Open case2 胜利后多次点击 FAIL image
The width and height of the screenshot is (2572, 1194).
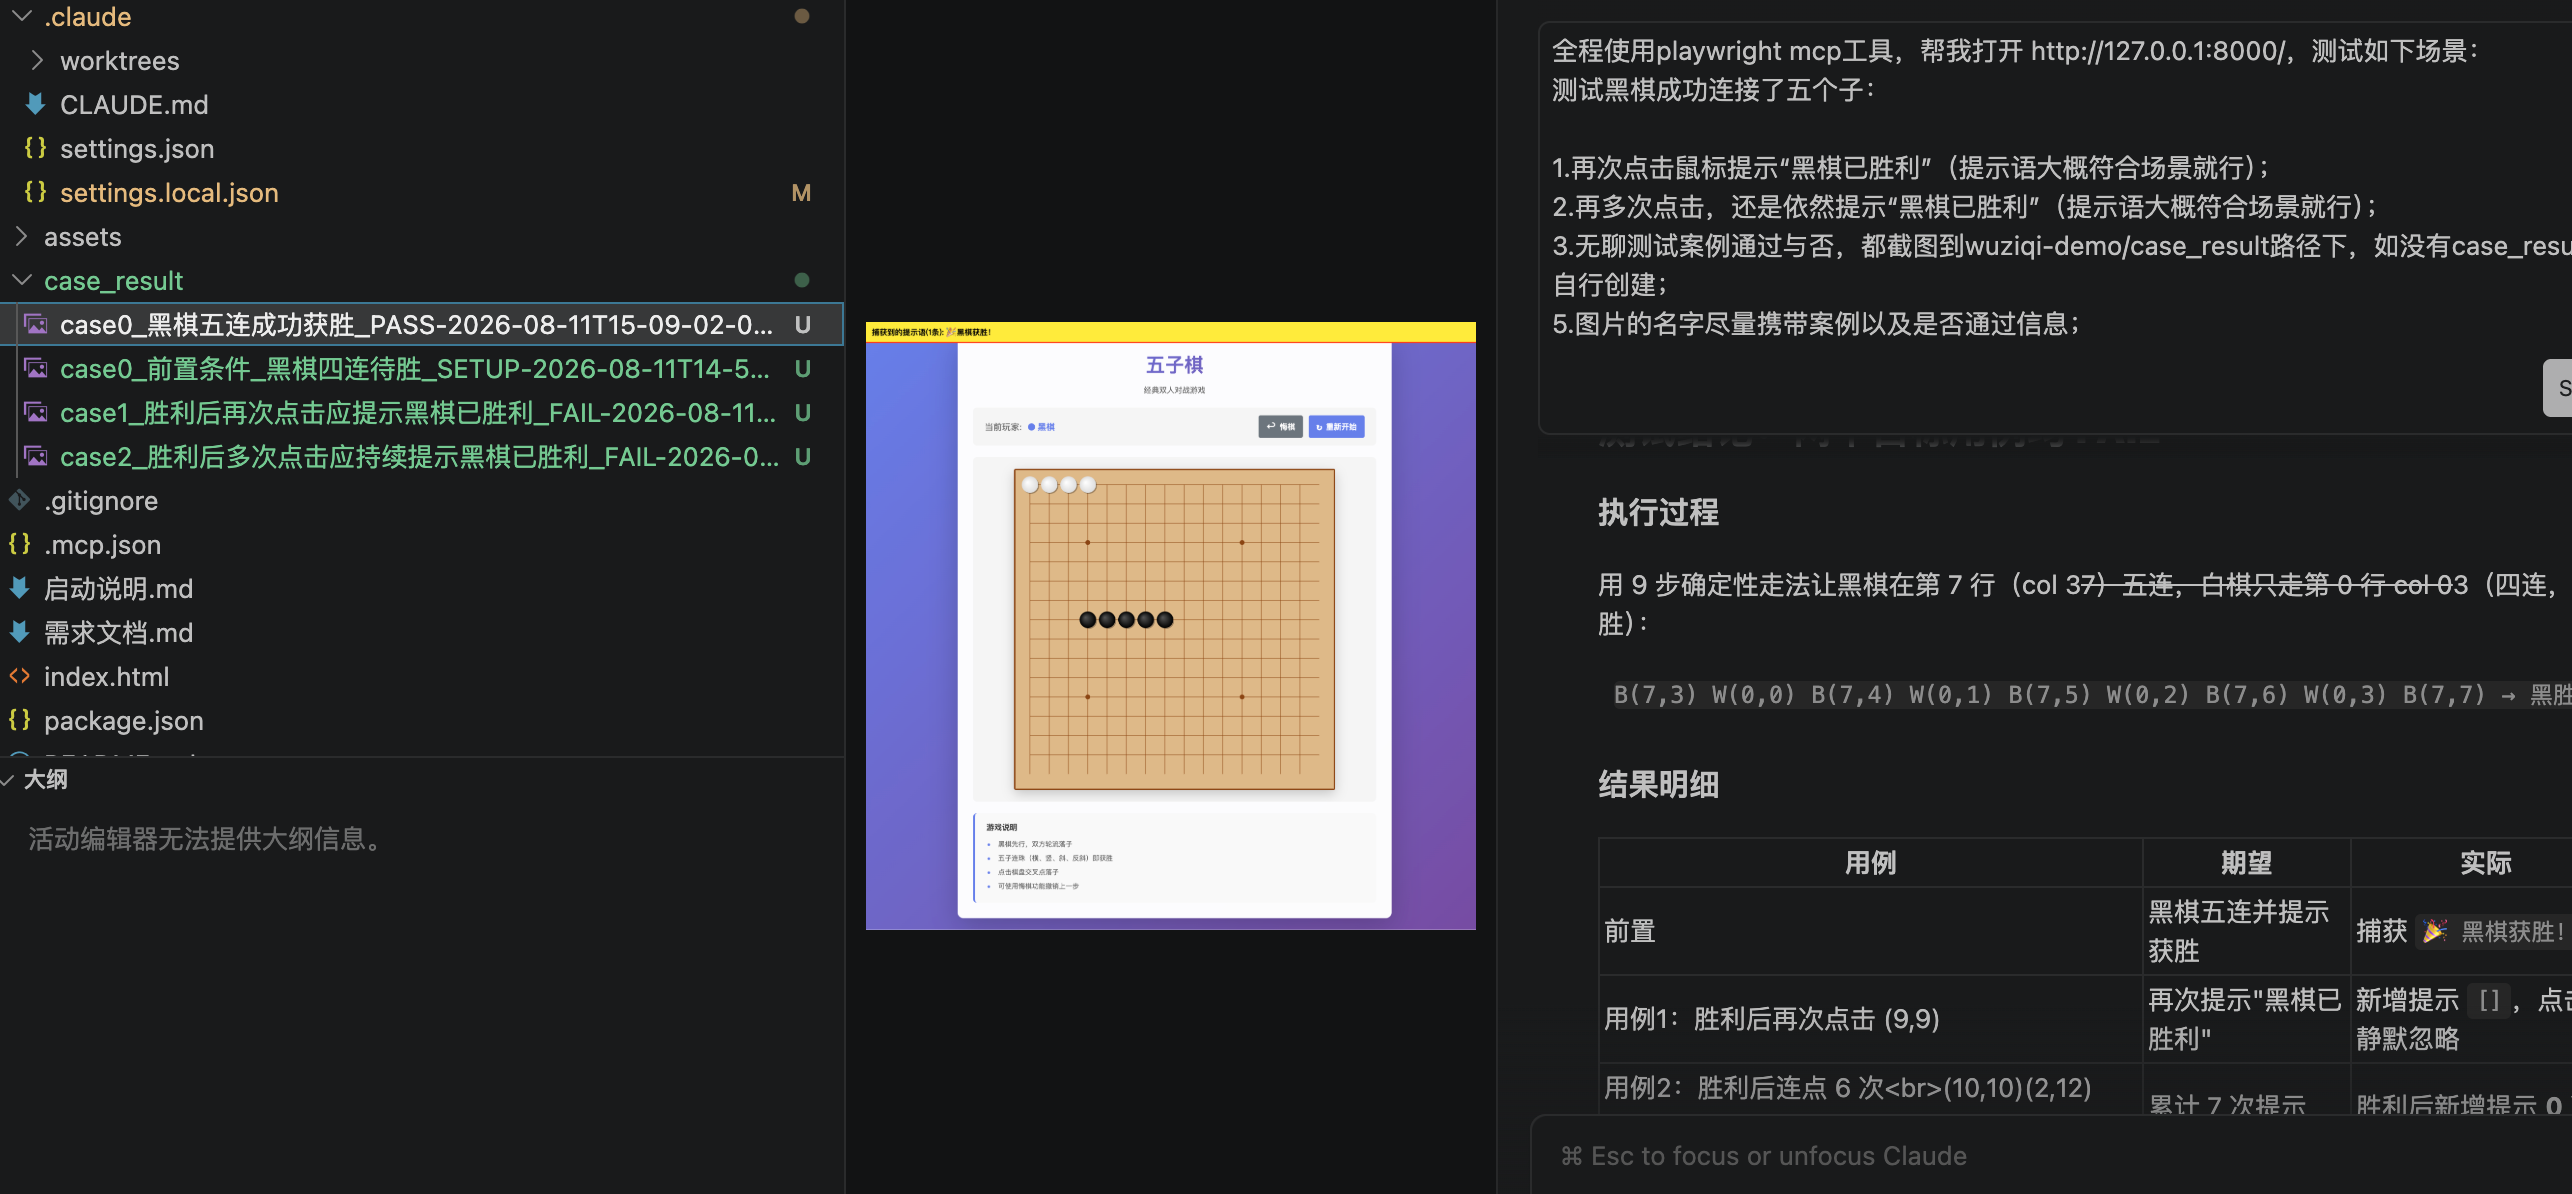point(420,457)
